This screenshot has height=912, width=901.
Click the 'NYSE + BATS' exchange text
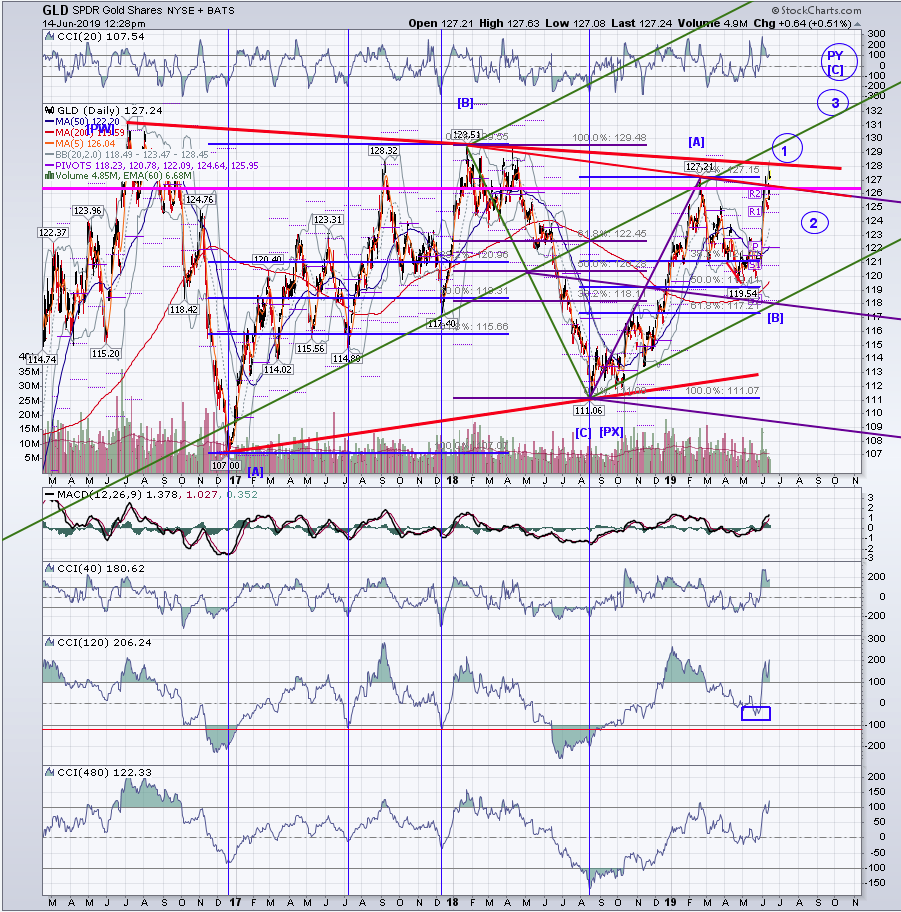(x=201, y=10)
